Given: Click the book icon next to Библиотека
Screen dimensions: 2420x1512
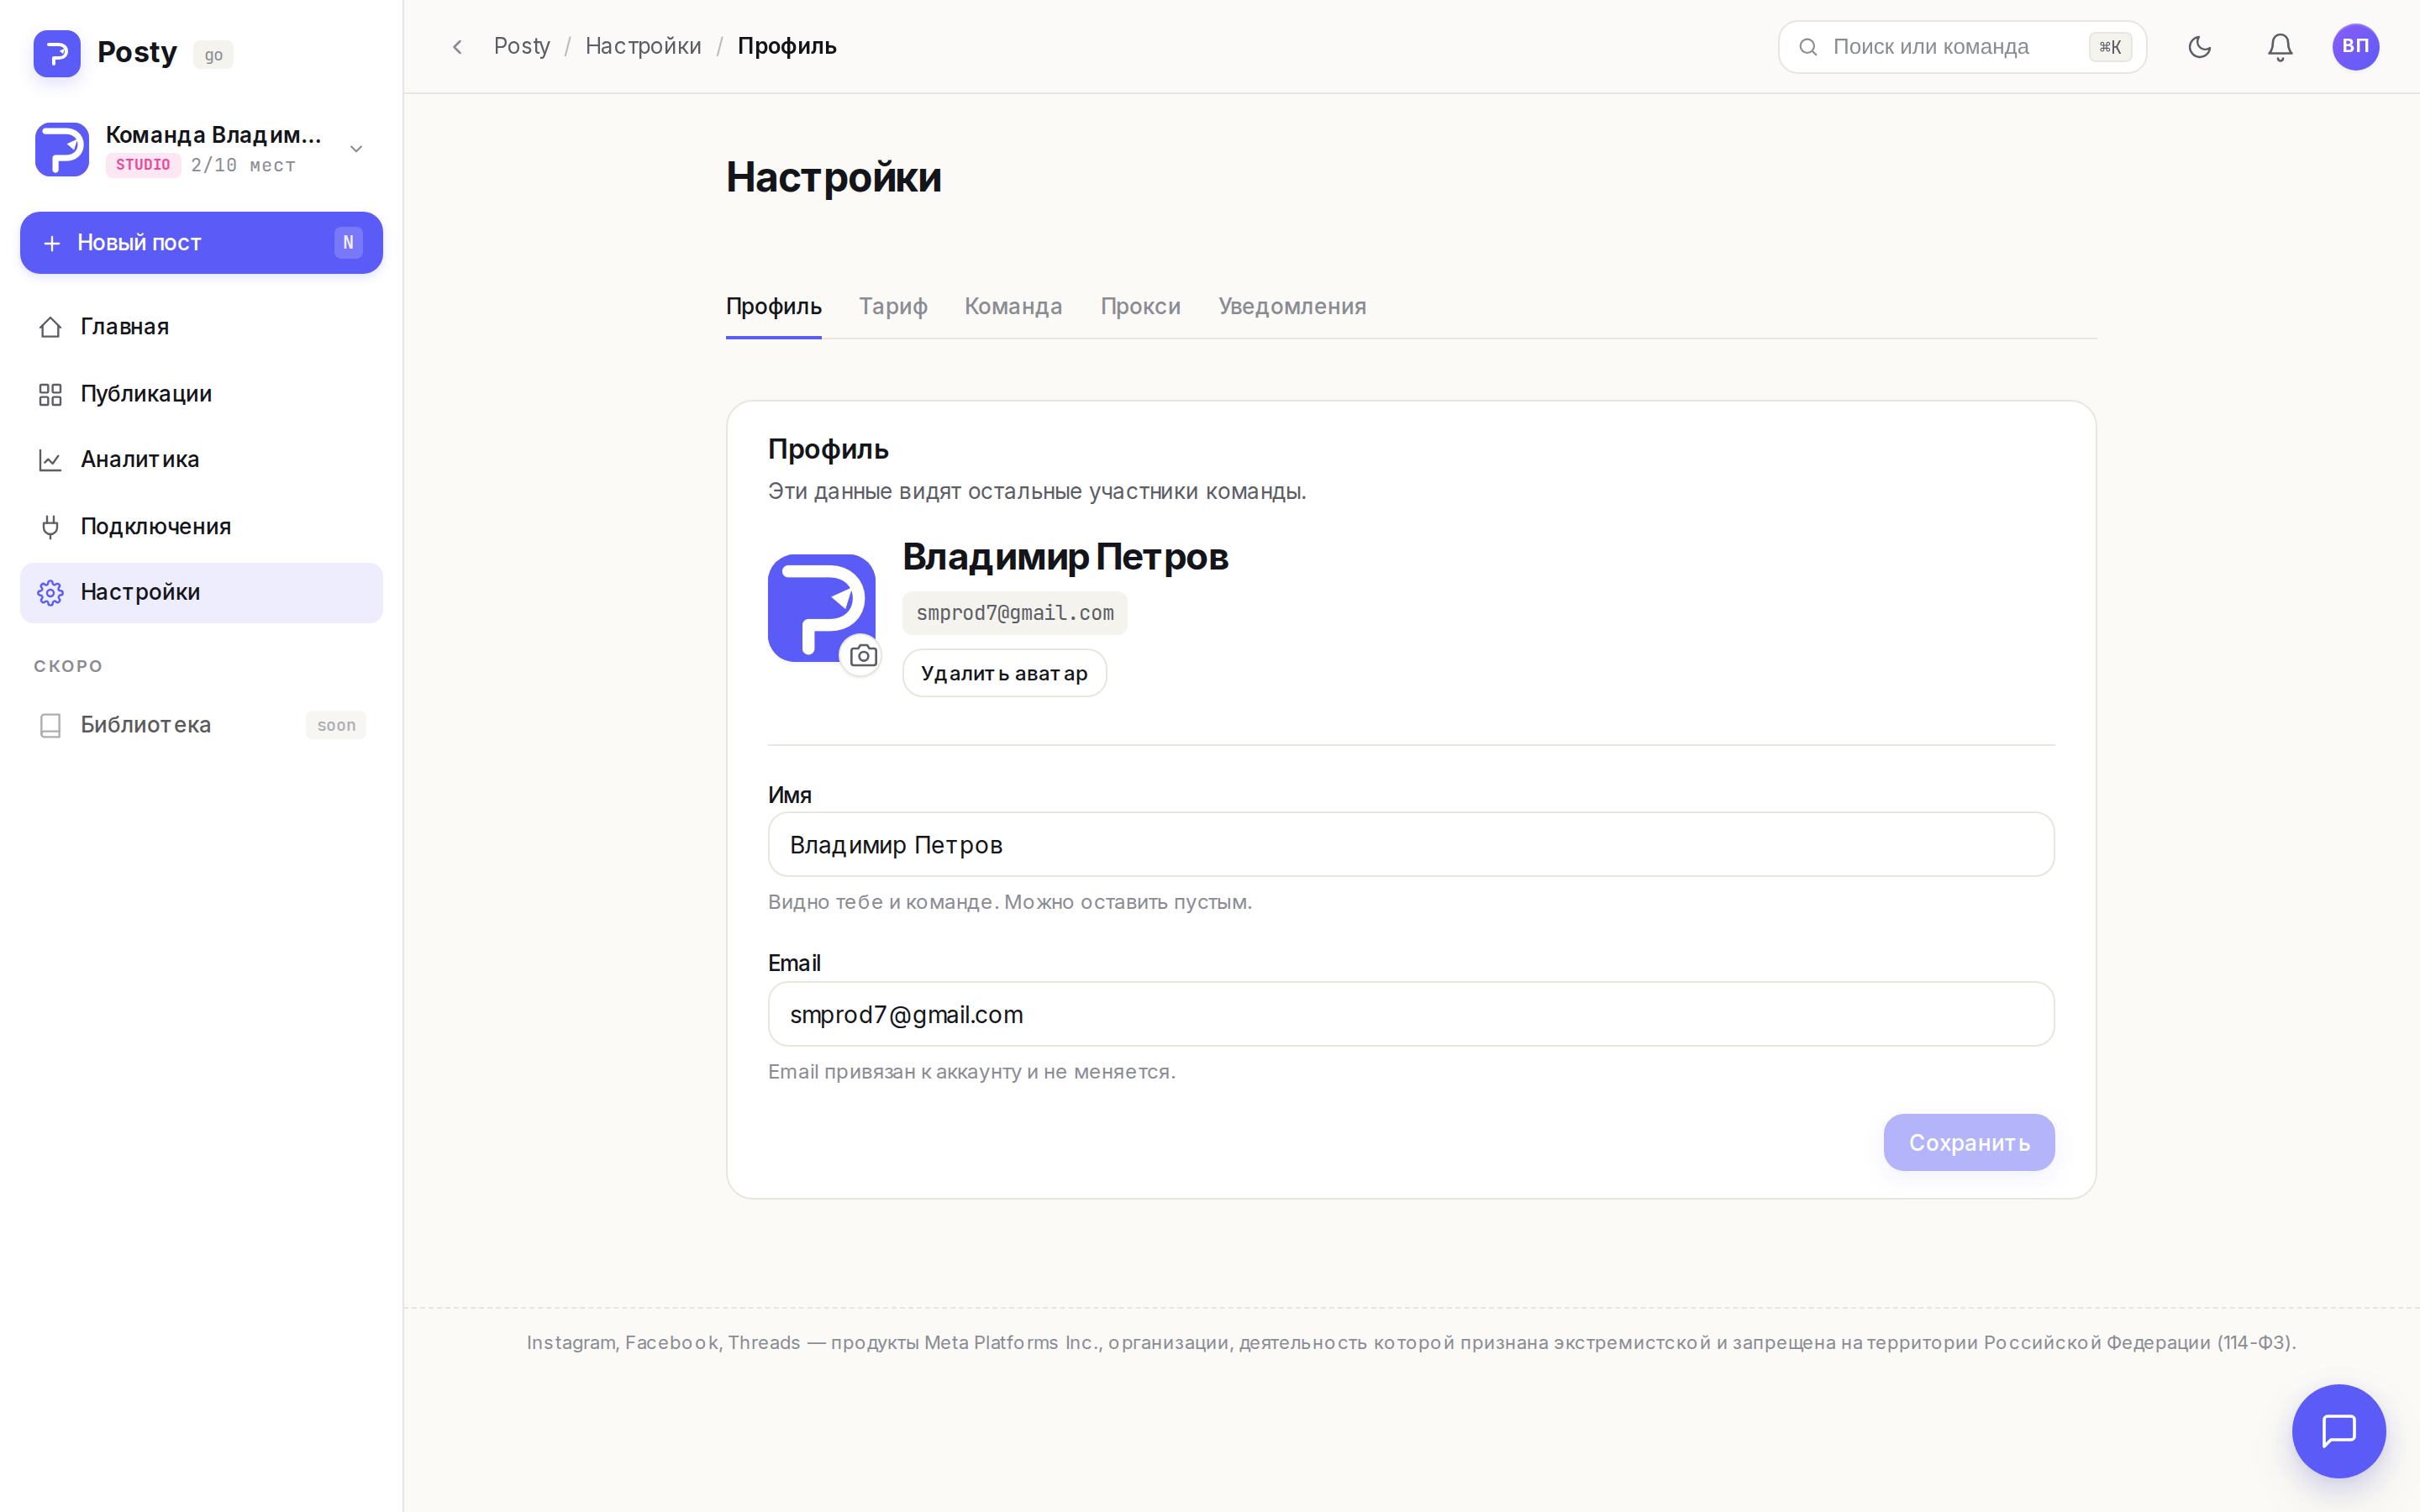Looking at the screenshot, I should click(50, 725).
